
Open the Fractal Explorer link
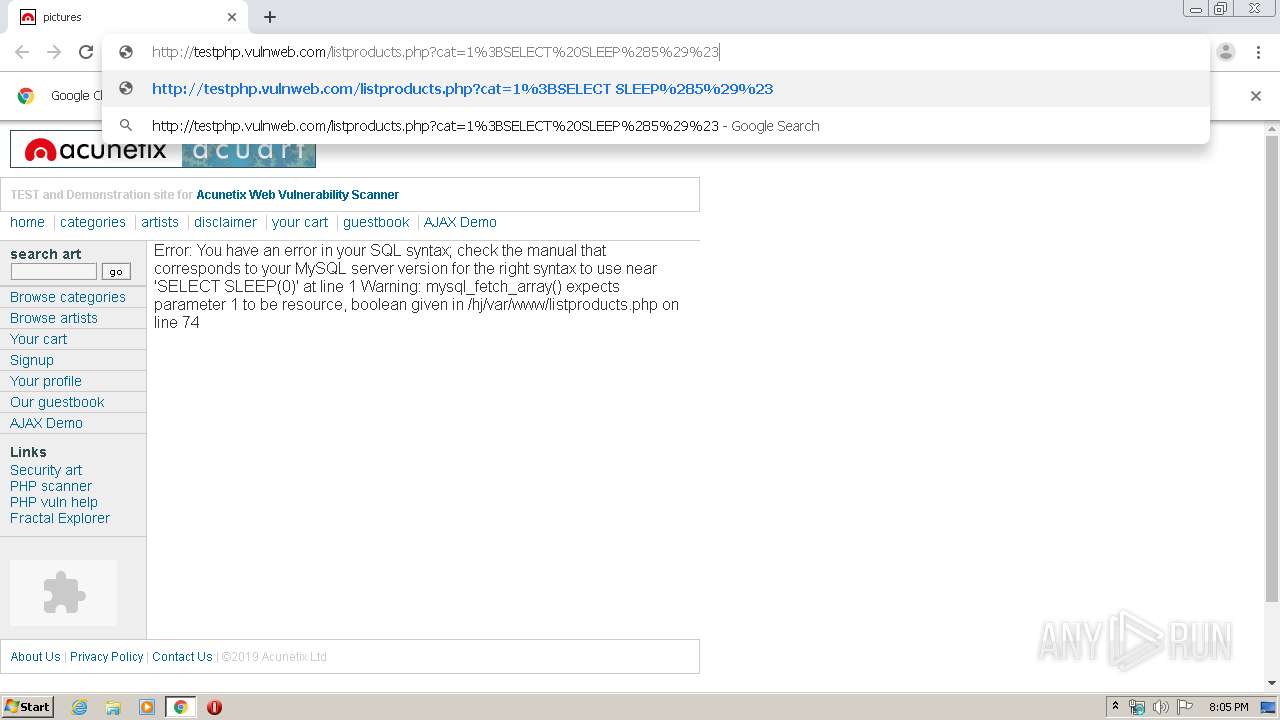click(60, 518)
